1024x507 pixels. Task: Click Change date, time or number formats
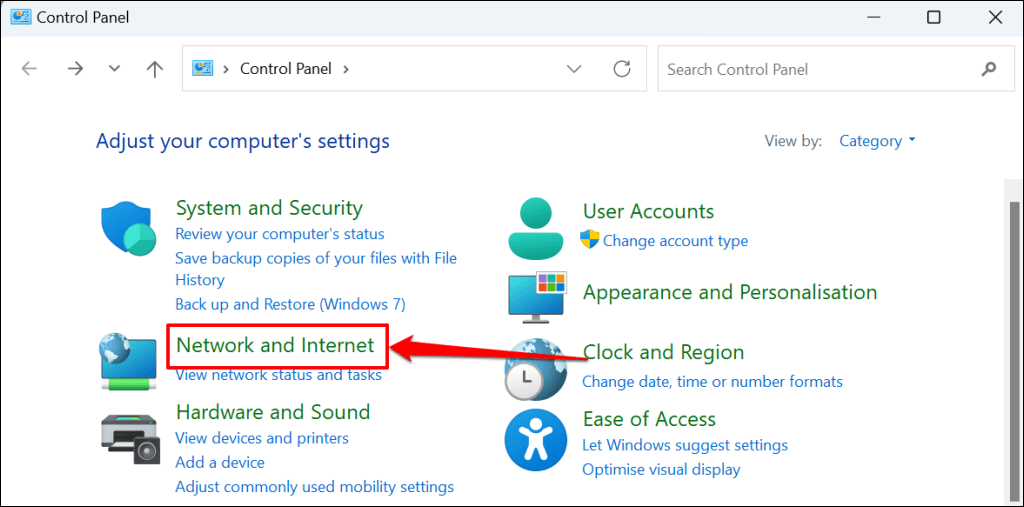point(712,382)
